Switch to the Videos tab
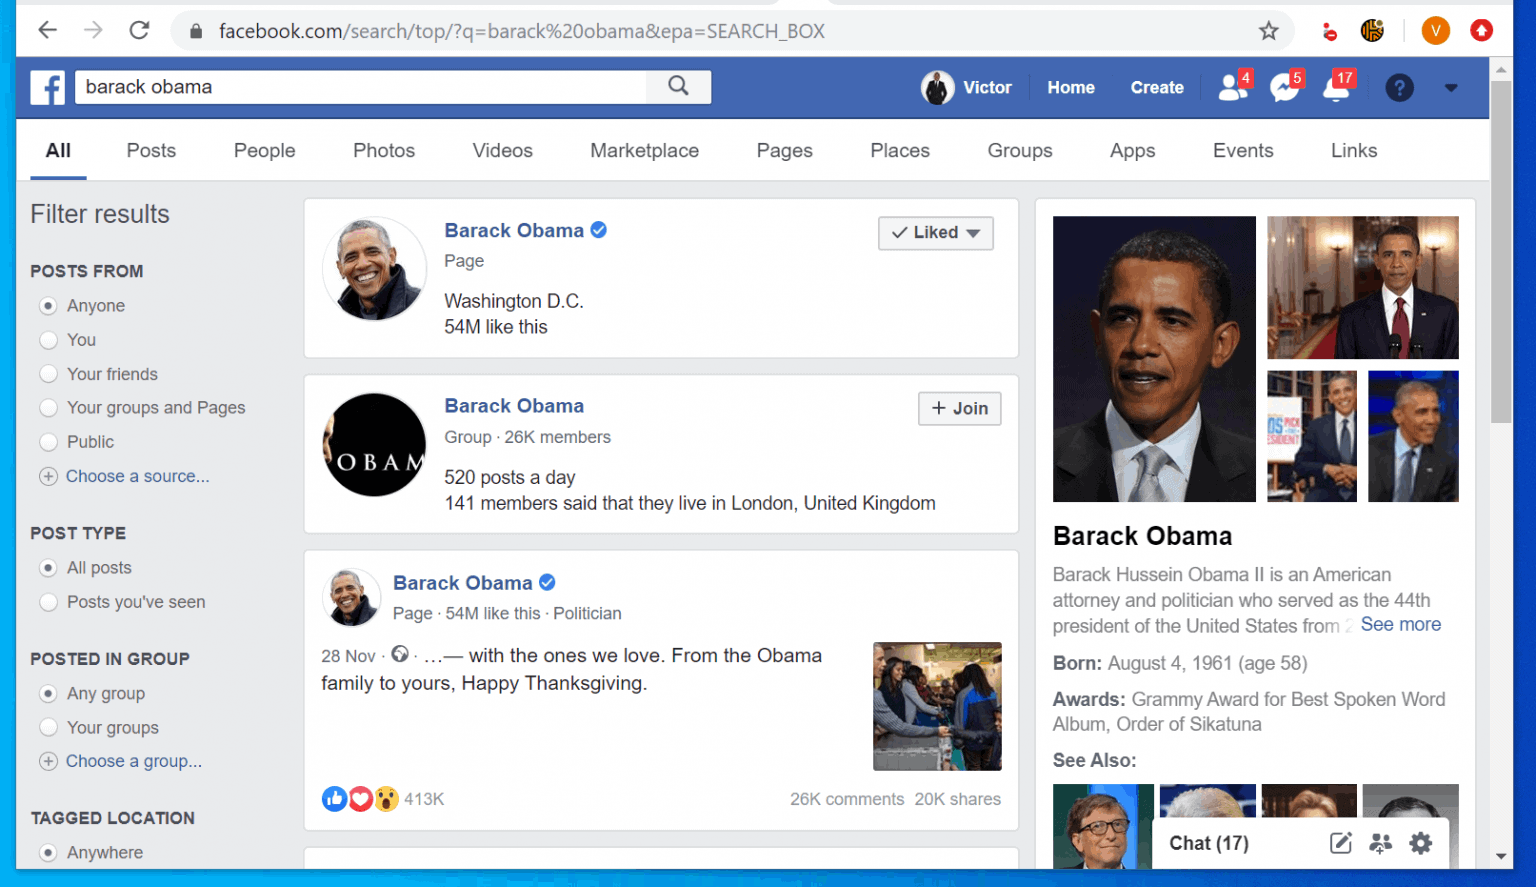This screenshot has height=887, width=1536. 502,151
